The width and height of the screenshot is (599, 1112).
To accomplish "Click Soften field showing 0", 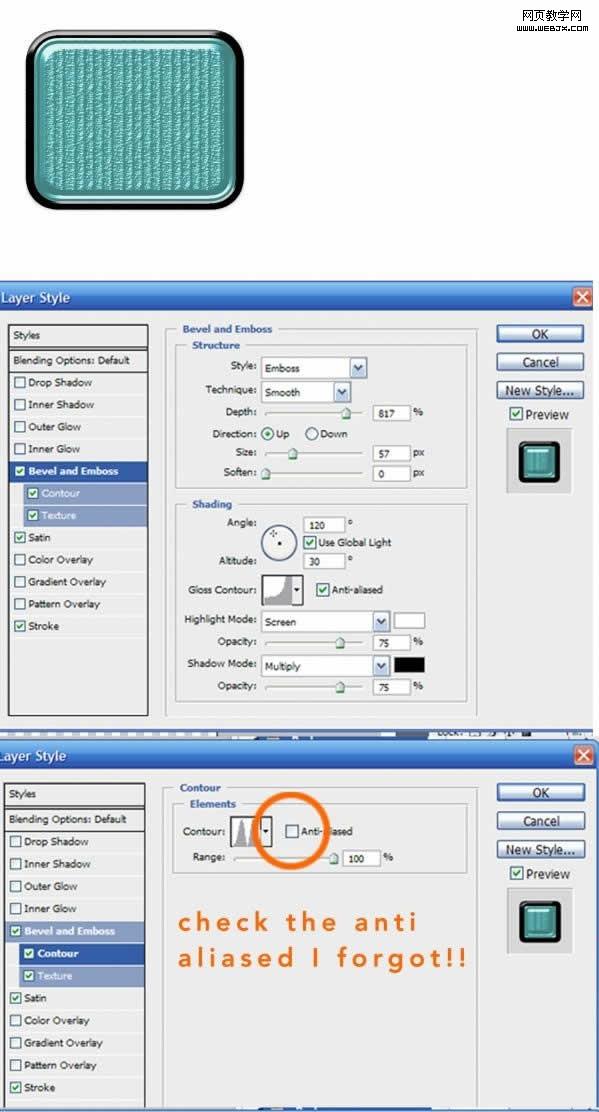I will [392, 473].
